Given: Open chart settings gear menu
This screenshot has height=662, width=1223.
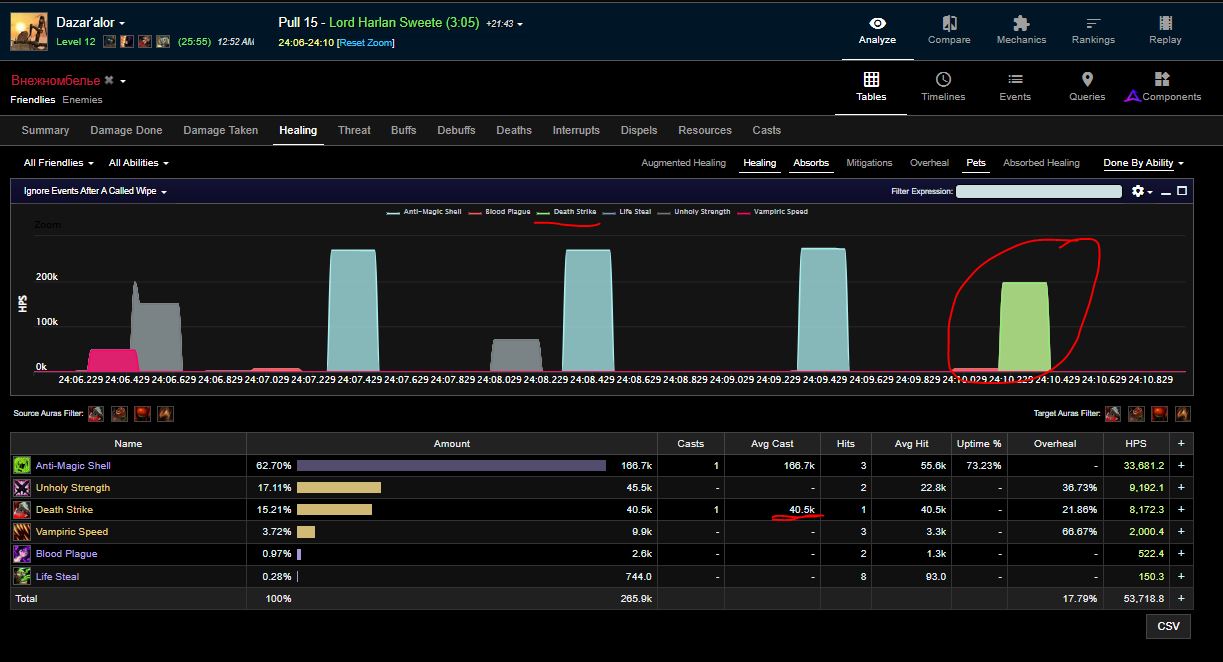Looking at the screenshot, I should pyautogui.click(x=1137, y=191).
